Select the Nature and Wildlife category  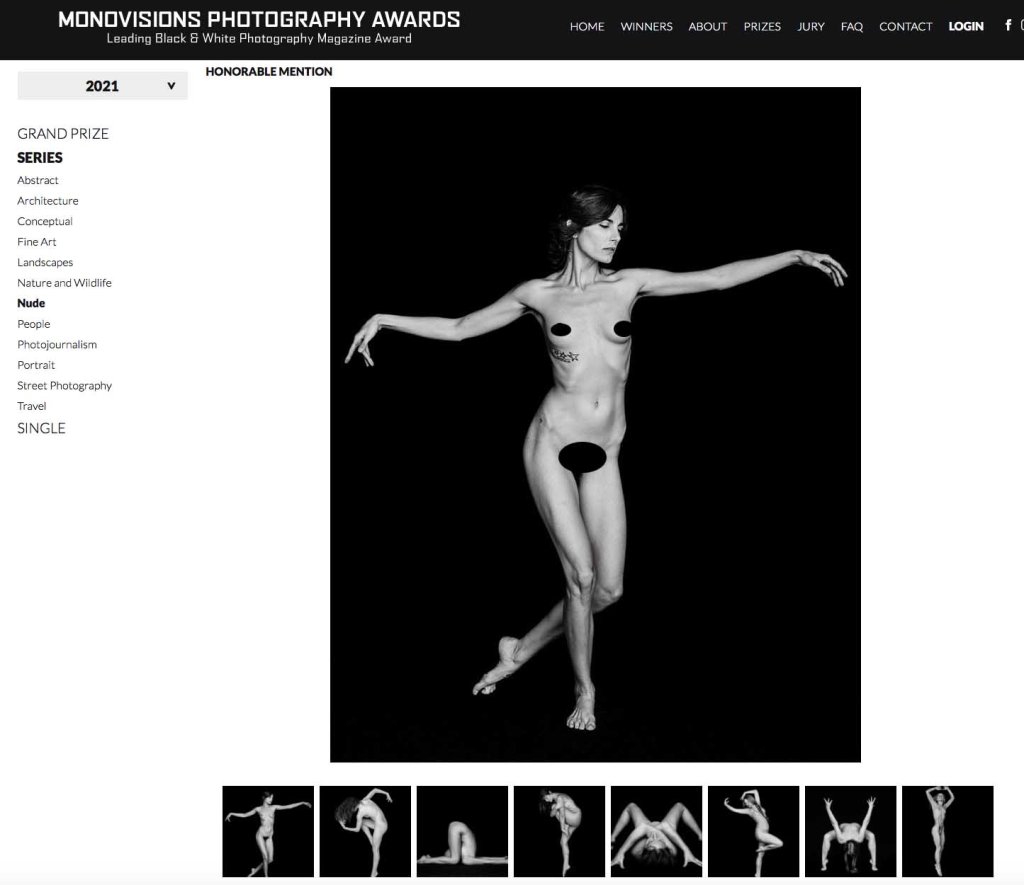click(x=64, y=283)
